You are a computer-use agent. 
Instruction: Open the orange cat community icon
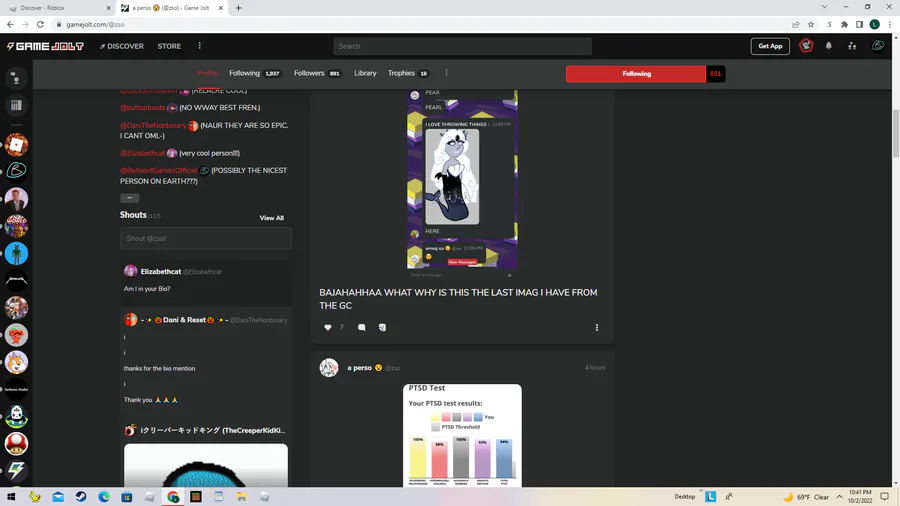coord(16,363)
